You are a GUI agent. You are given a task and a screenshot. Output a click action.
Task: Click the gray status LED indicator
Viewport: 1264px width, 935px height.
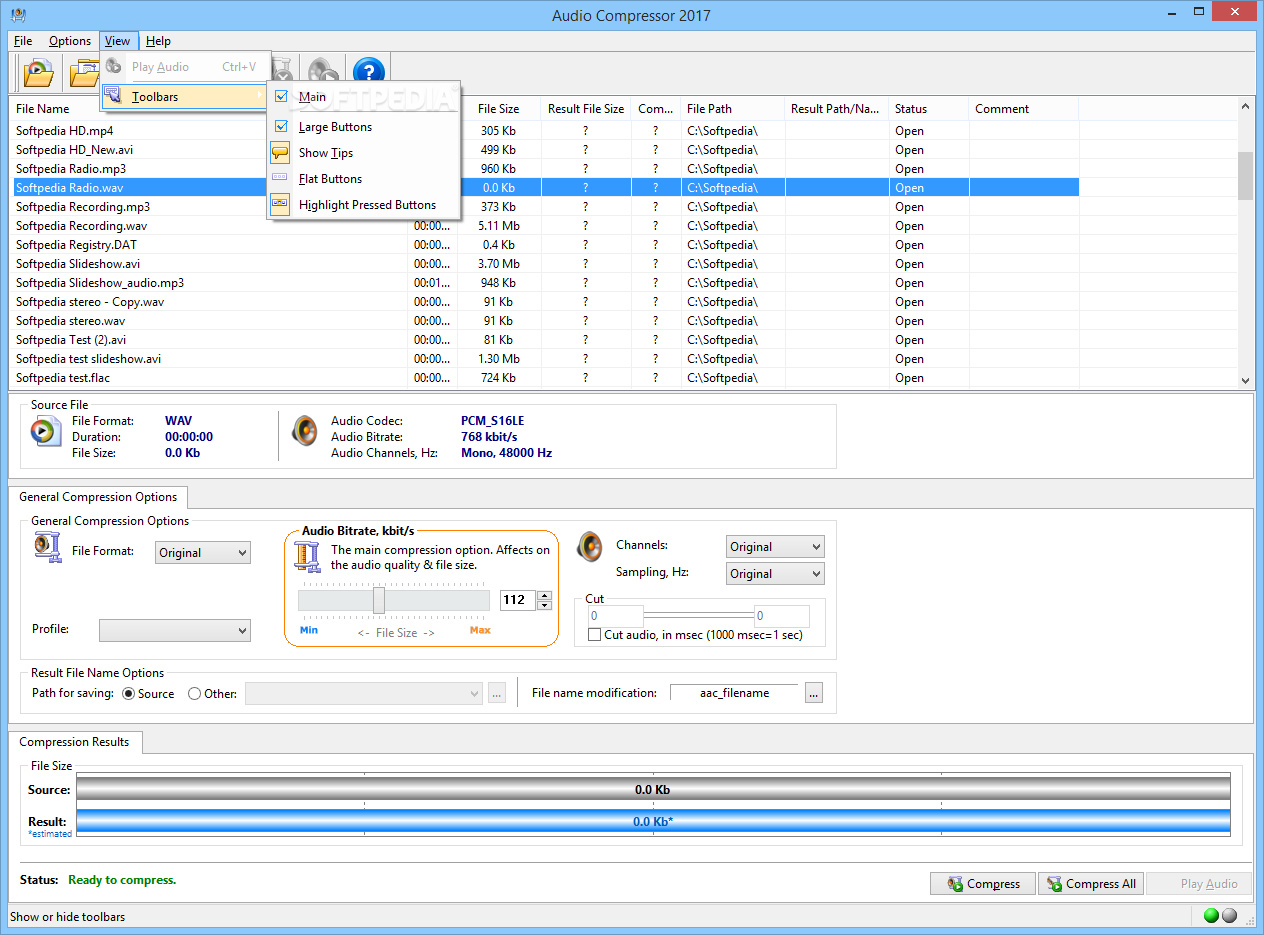coord(1229,915)
